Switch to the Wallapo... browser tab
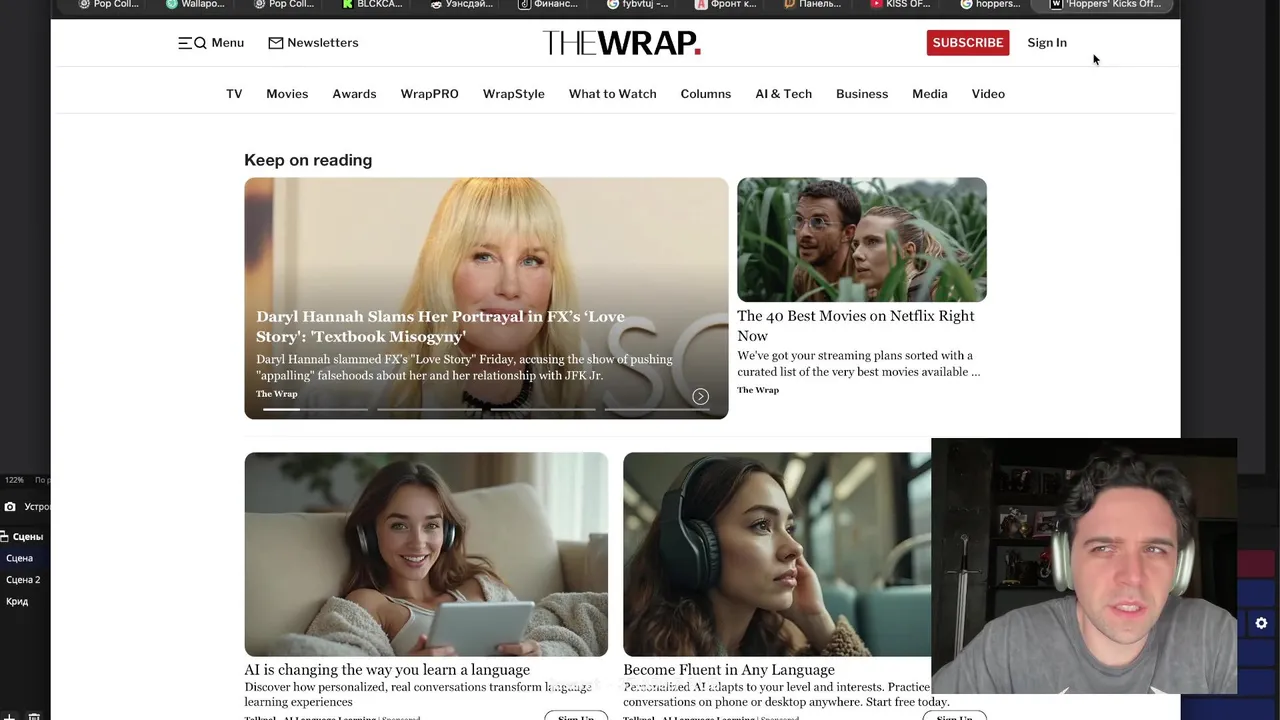Viewport: 1280px width, 720px height. coord(195,4)
